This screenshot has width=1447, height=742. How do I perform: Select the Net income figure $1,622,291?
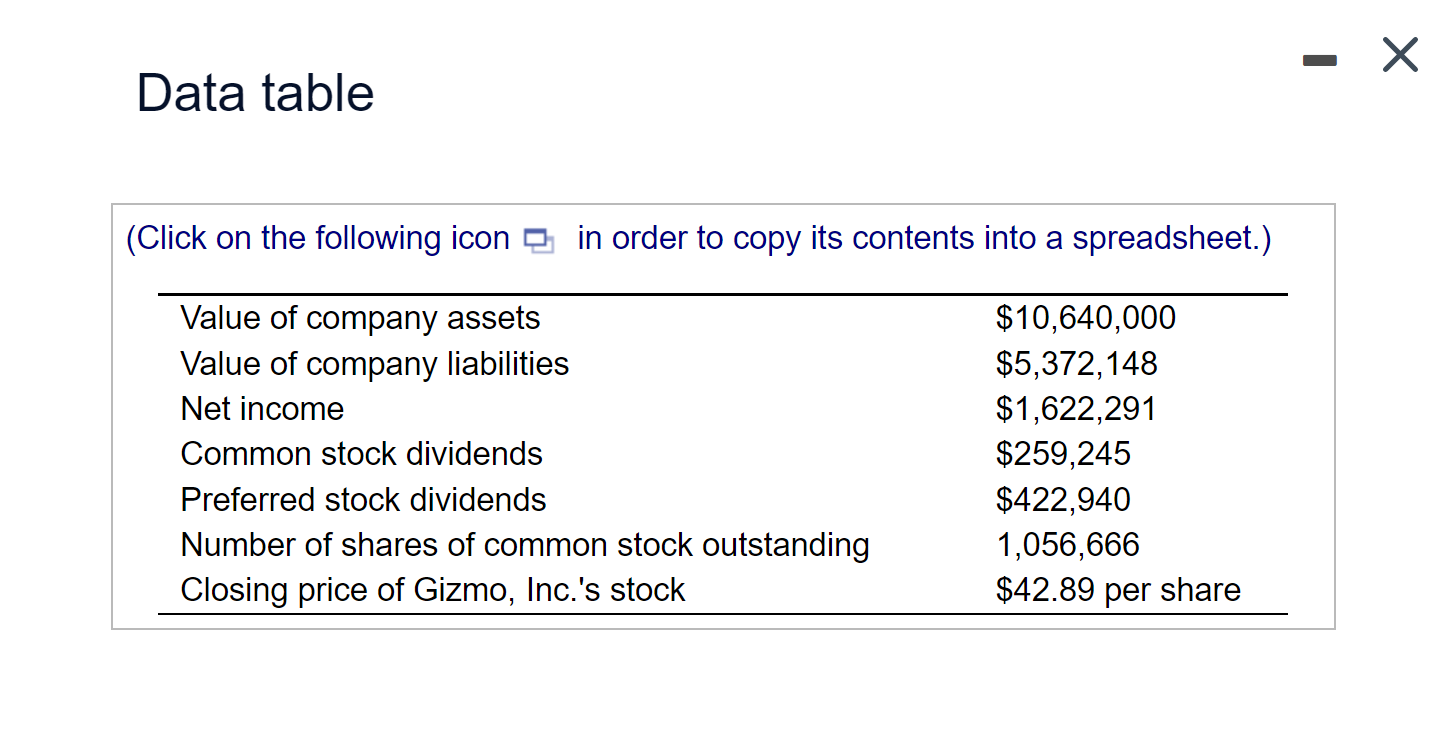(1075, 408)
